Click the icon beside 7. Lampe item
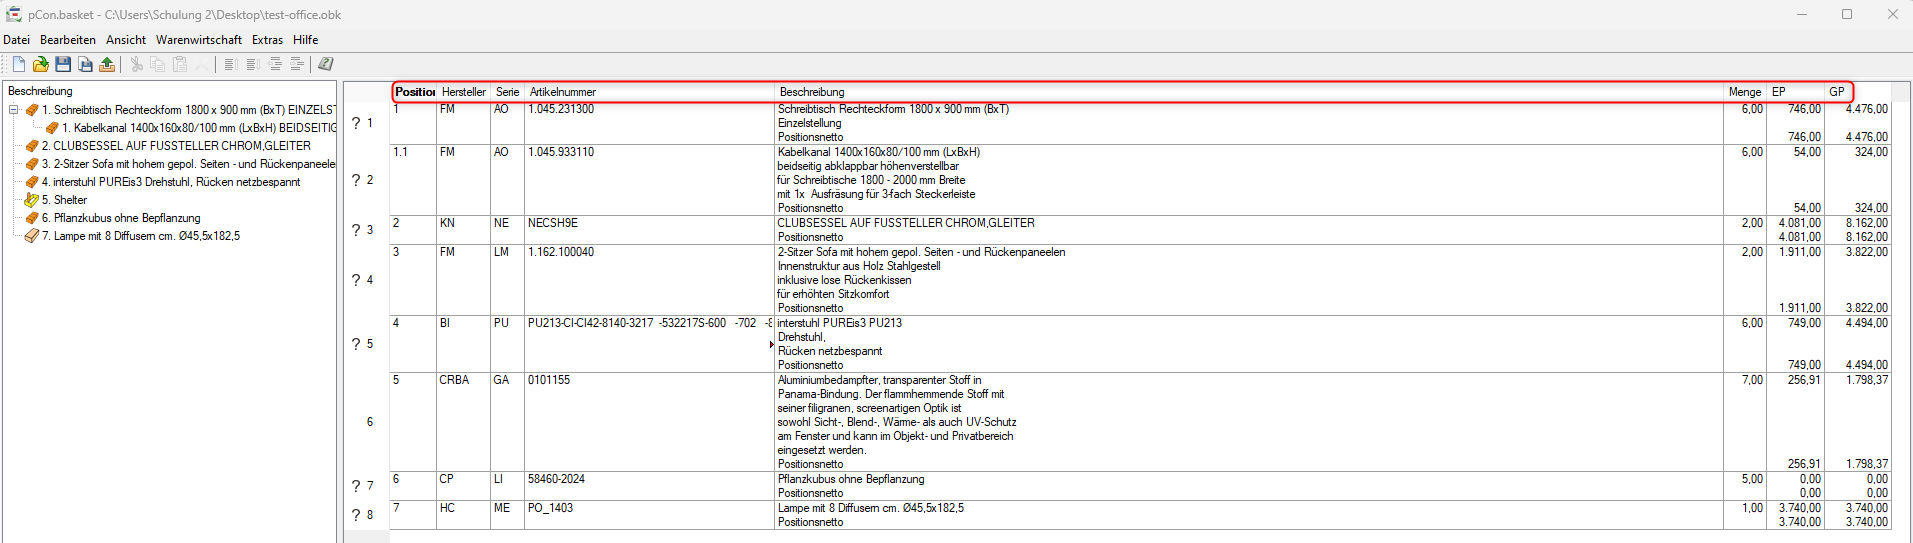 32,236
